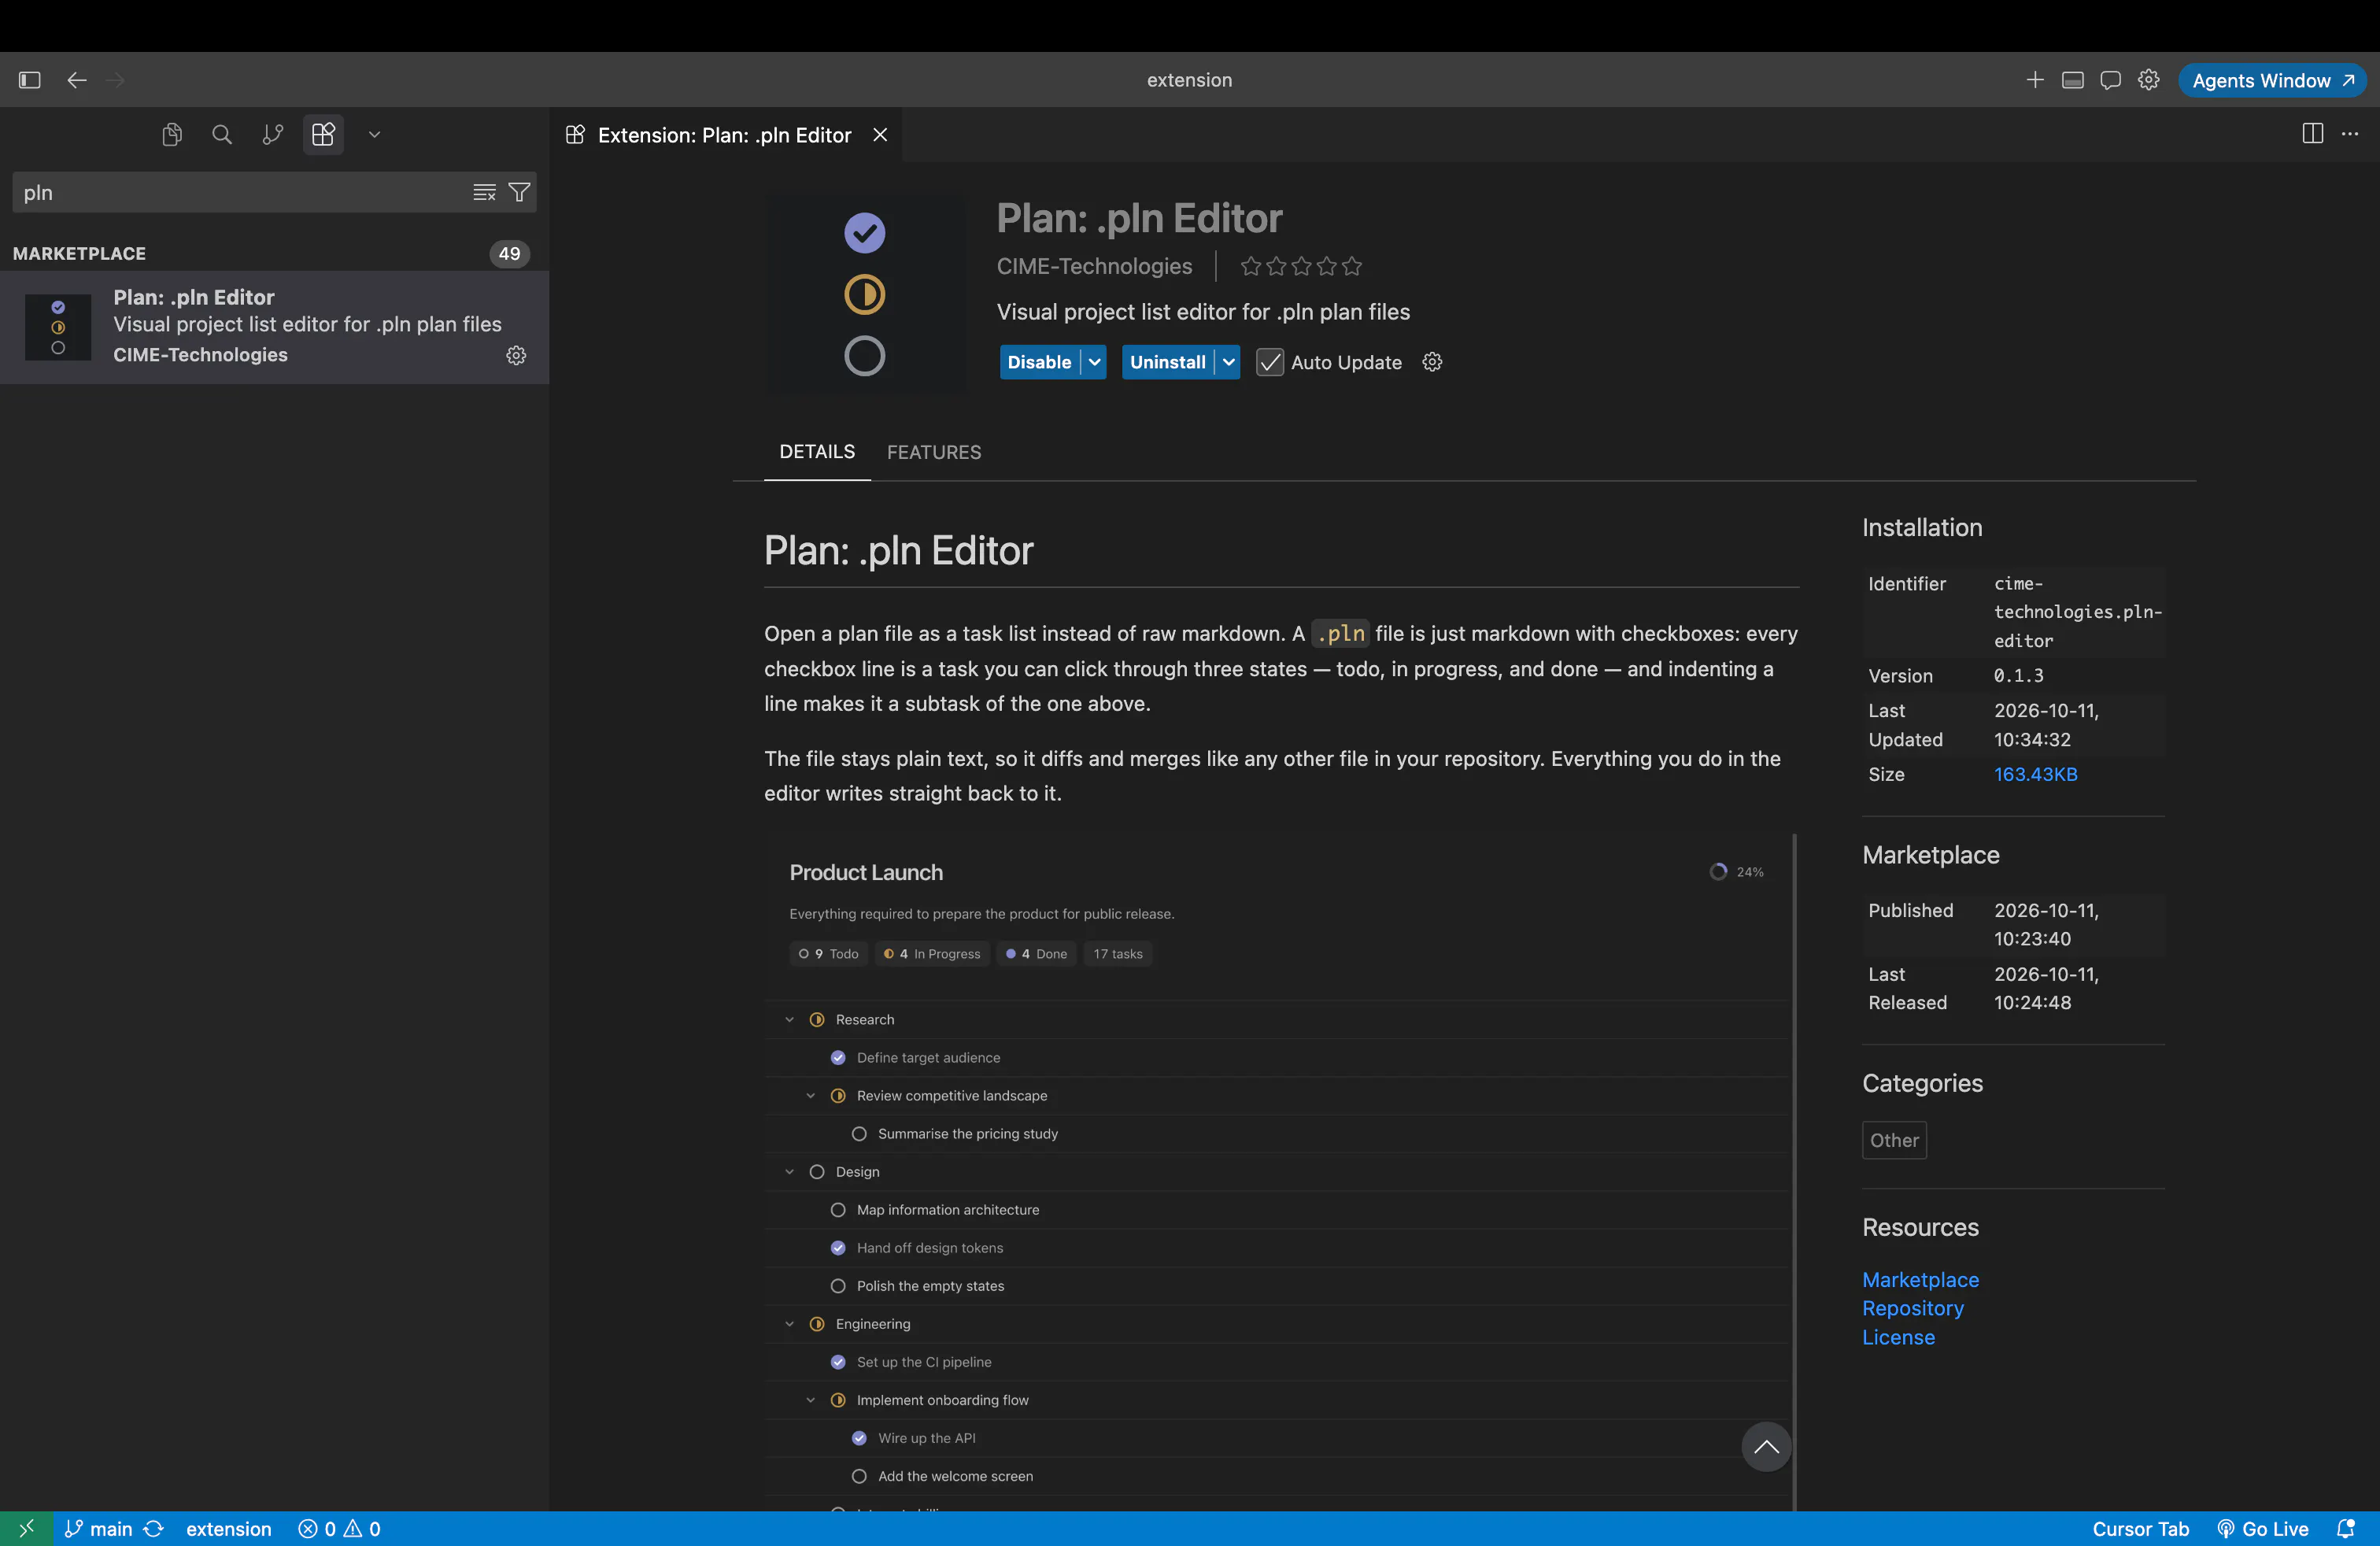This screenshot has height=1546, width=2380.
Task: Click the notifications bell in status bar
Action: (2345, 1528)
